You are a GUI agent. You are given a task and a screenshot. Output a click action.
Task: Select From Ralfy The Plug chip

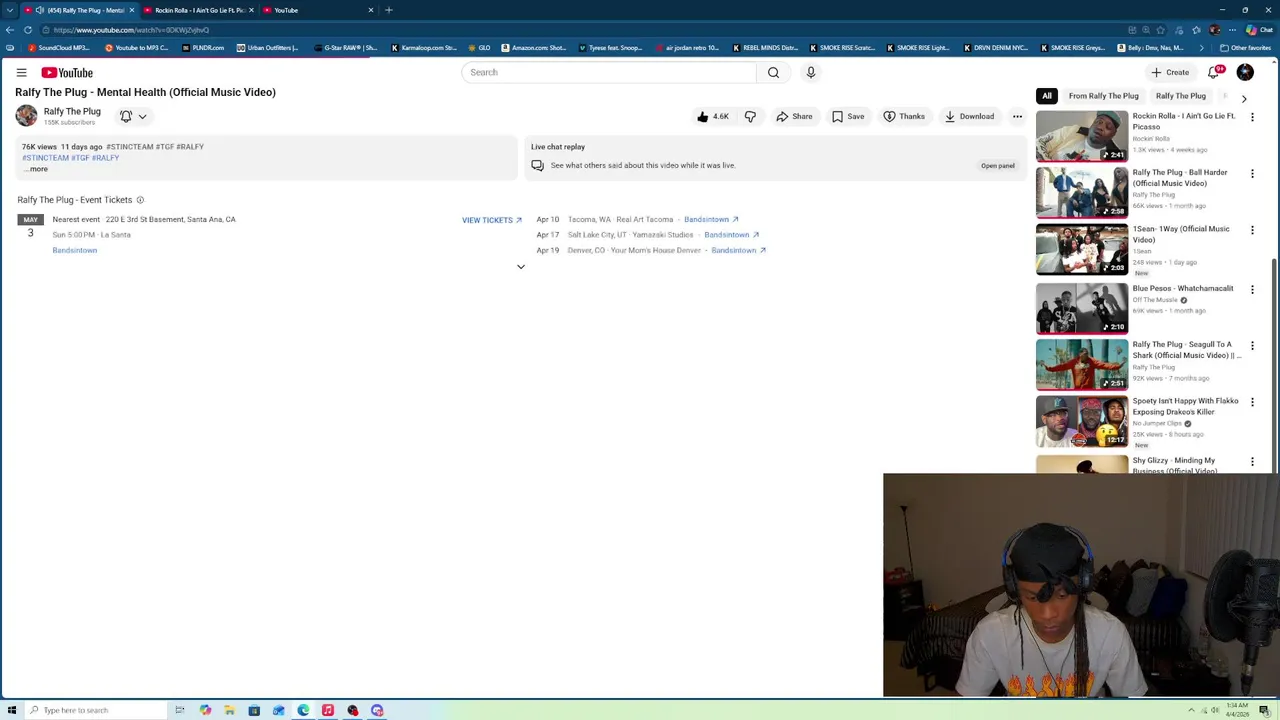tap(1103, 96)
